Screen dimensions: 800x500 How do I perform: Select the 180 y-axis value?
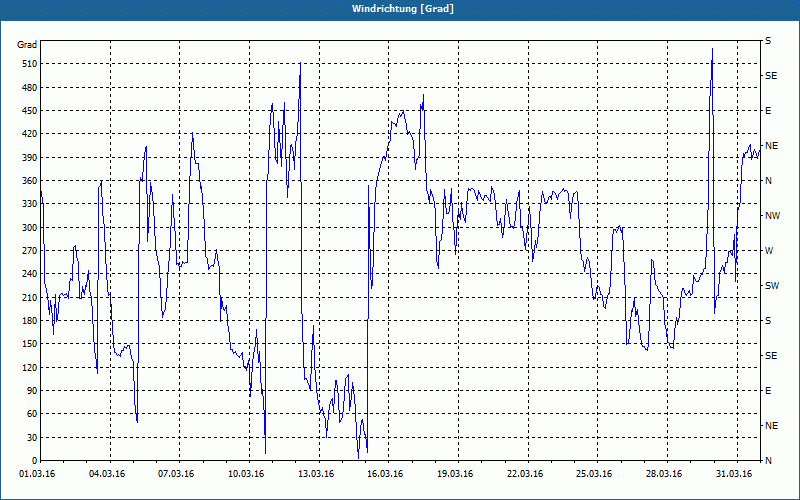30,321
